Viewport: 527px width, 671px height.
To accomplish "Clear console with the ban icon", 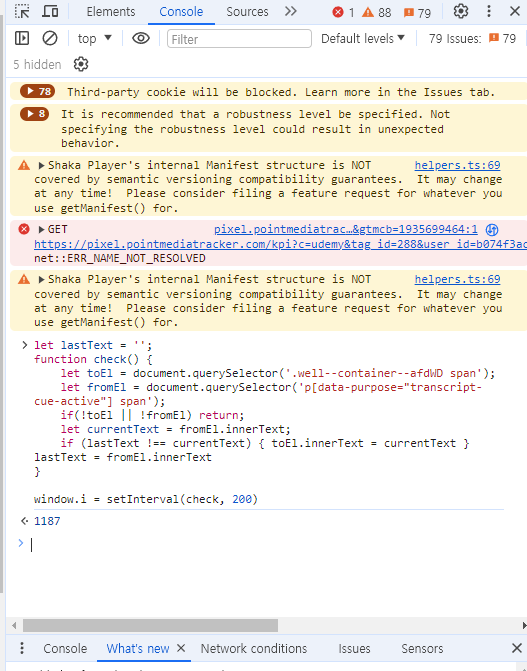I will coord(50,39).
